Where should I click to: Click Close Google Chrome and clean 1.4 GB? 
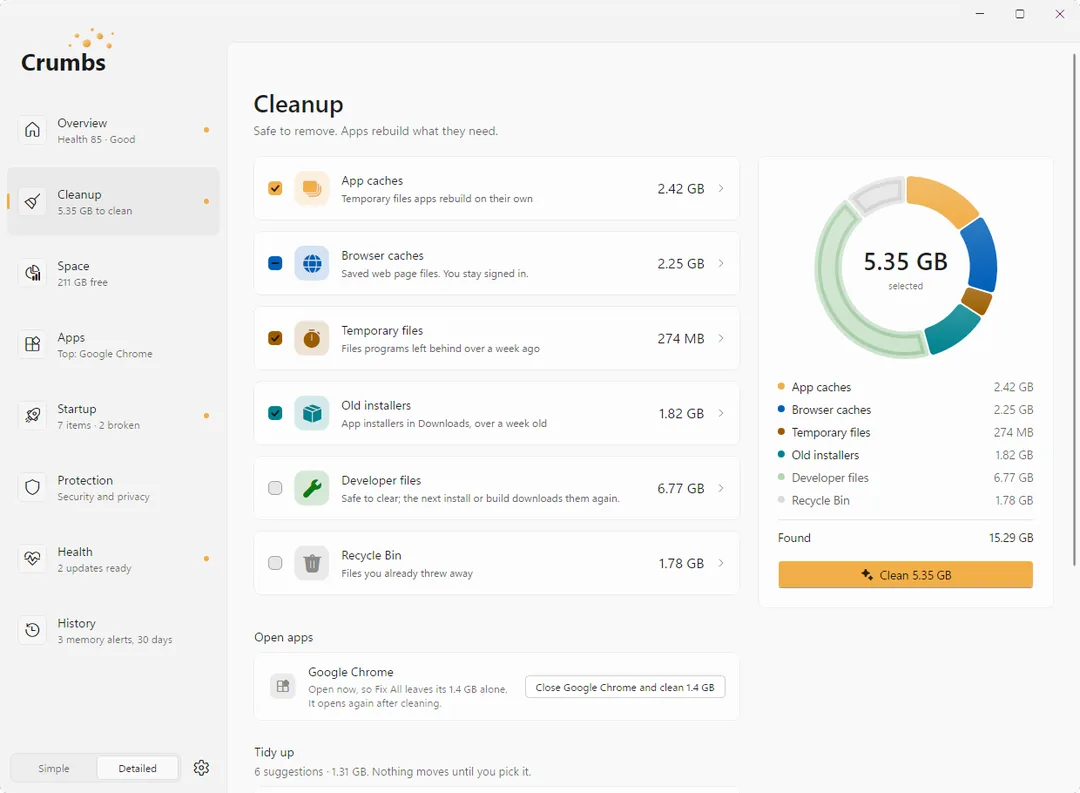(x=625, y=687)
